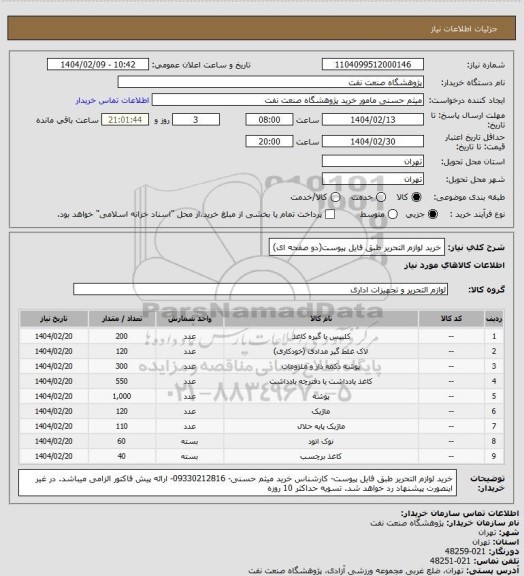Image resolution: width=524 pixels, height=576 pixels.
Task: Select the جزیی purchase type radio
Action: pyautogui.click(x=433, y=214)
